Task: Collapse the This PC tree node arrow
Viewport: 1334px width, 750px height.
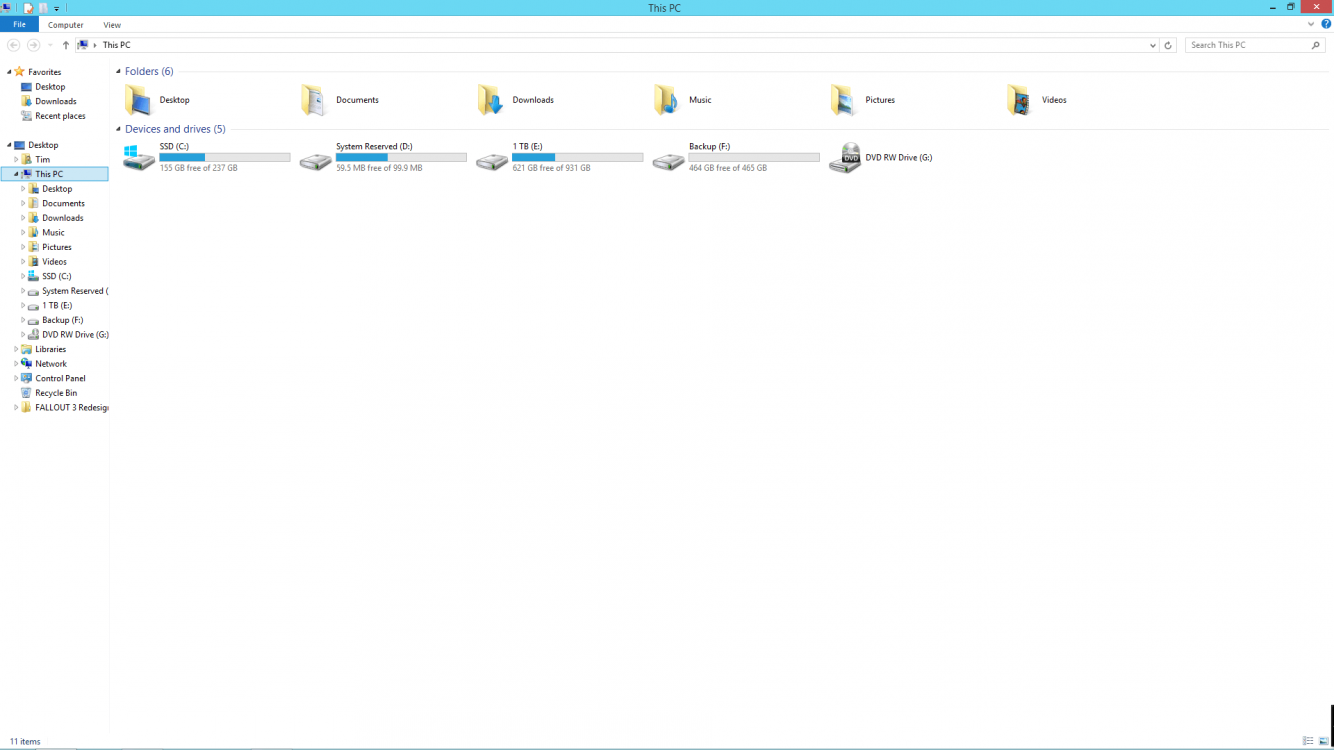Action: click(16, 174)
